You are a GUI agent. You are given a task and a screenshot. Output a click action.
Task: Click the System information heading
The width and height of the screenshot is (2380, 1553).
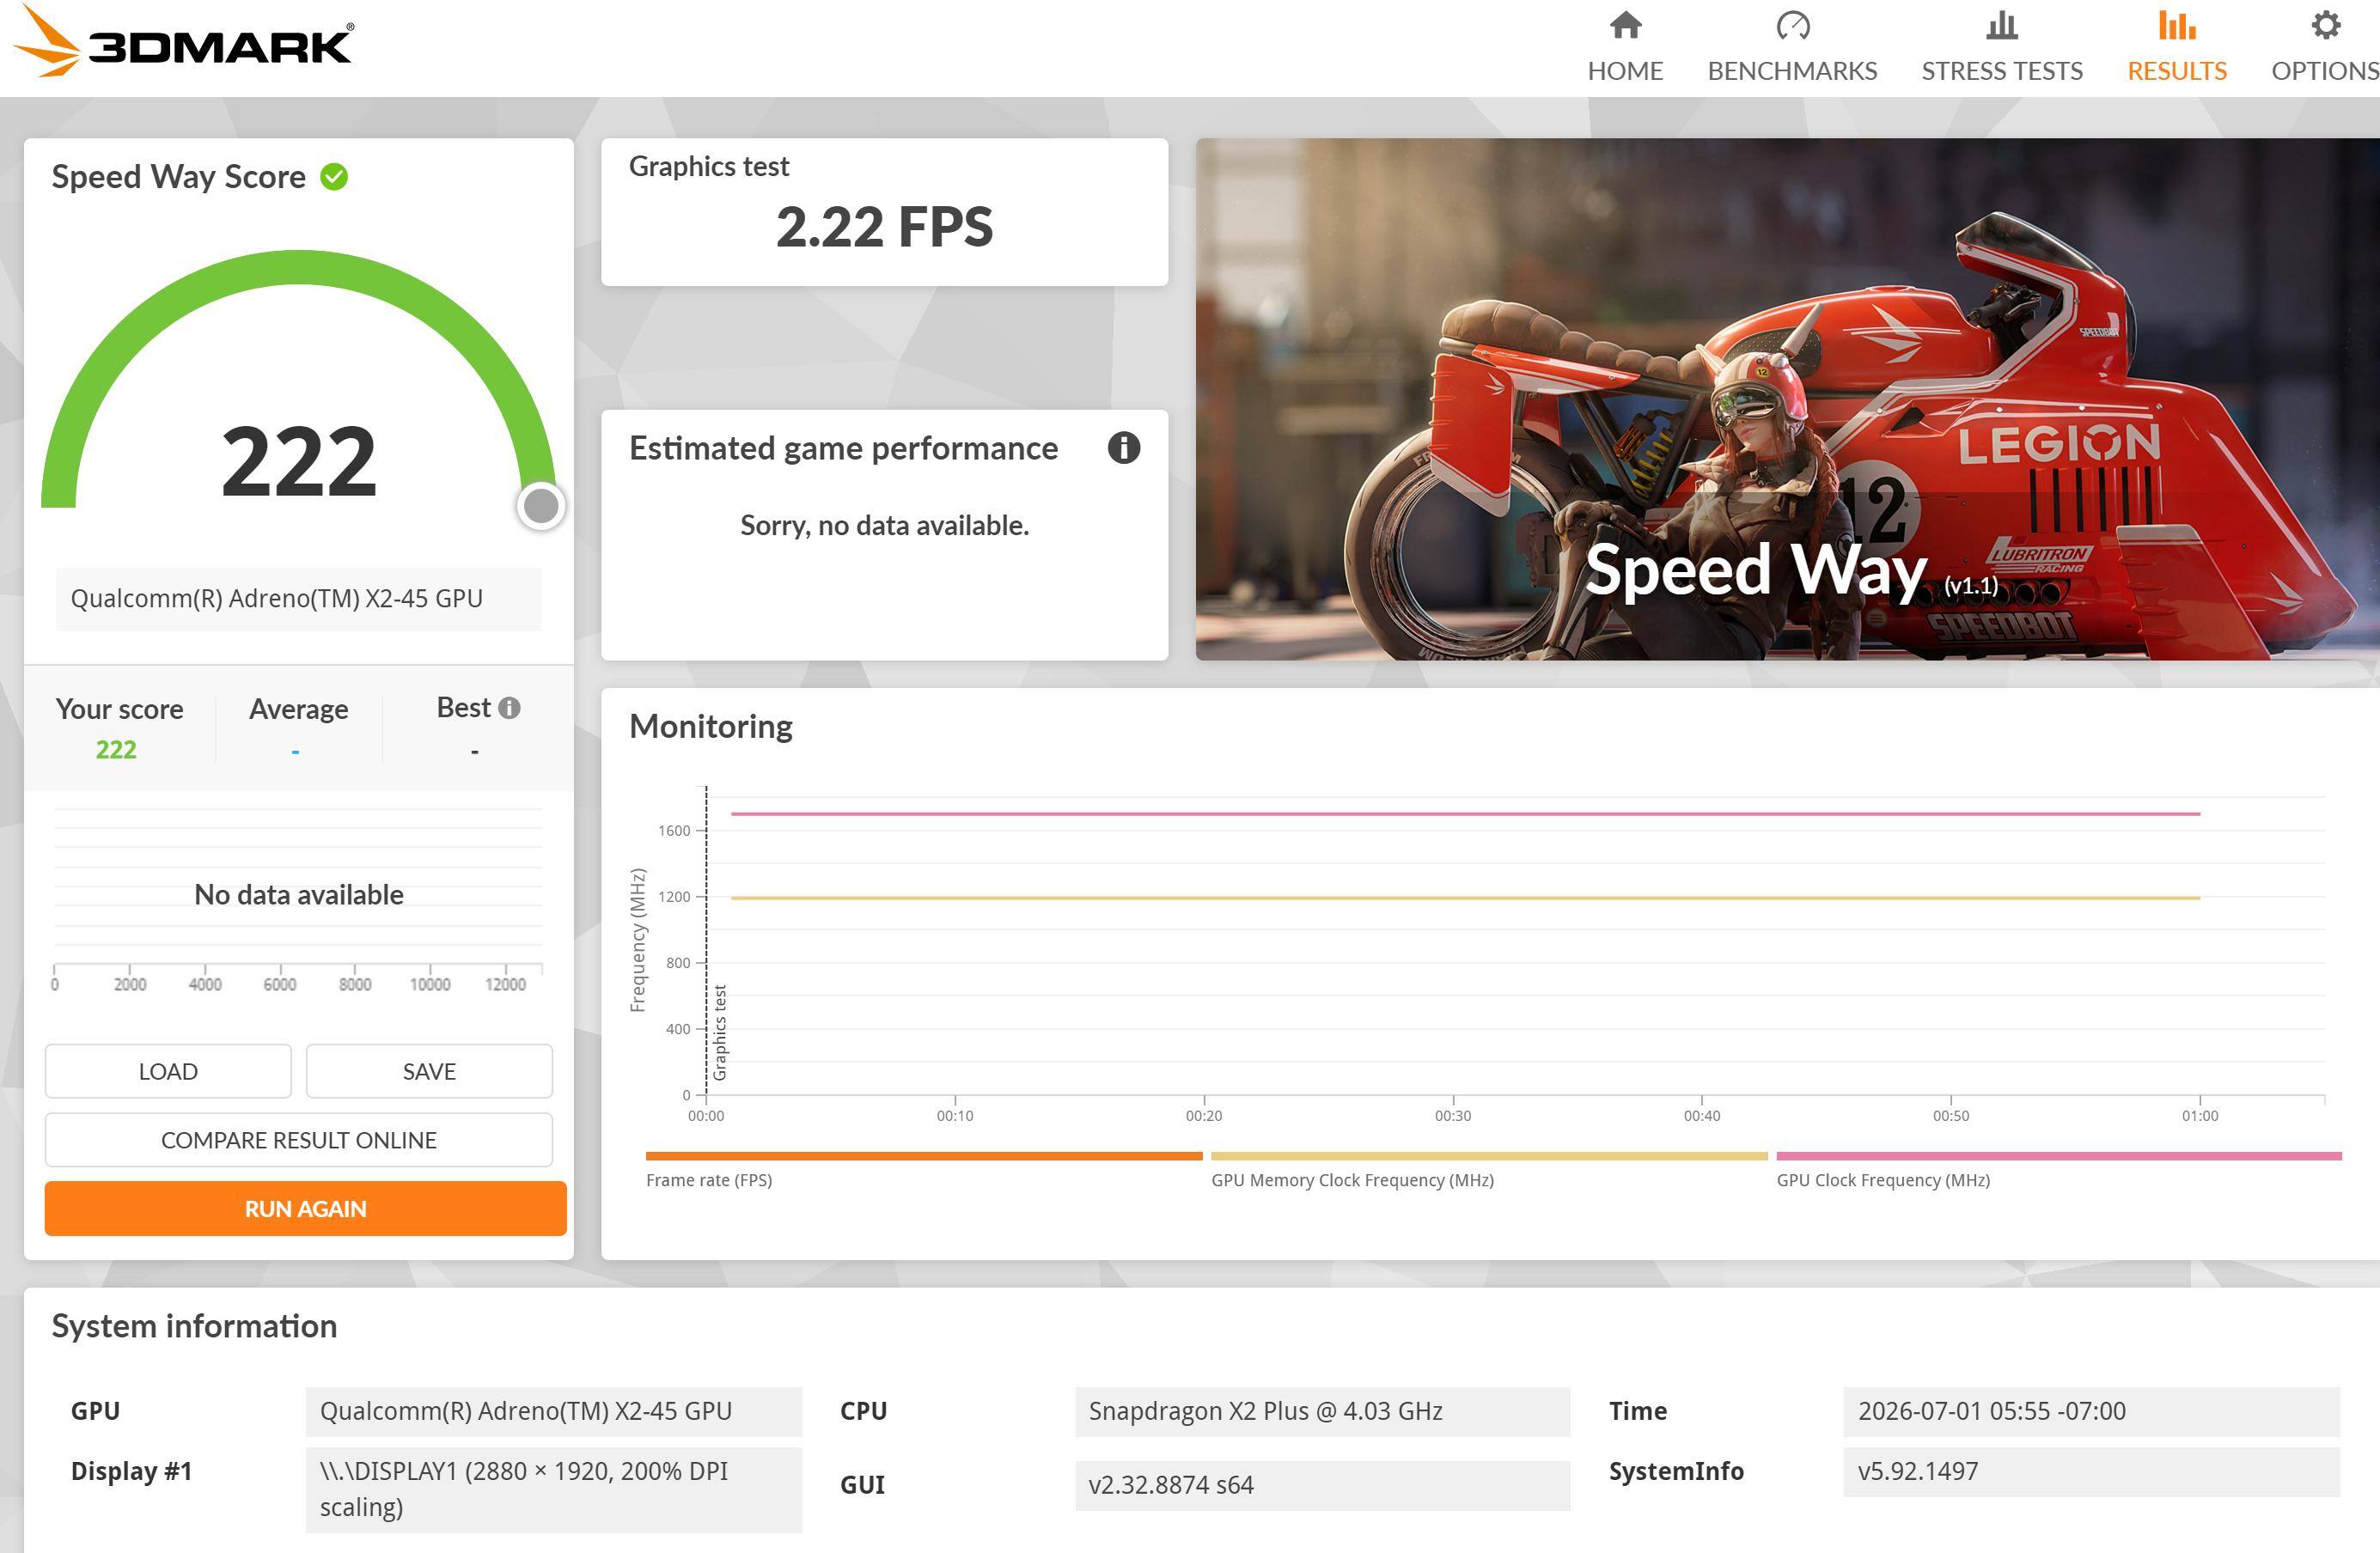[x=194, y=1326]
